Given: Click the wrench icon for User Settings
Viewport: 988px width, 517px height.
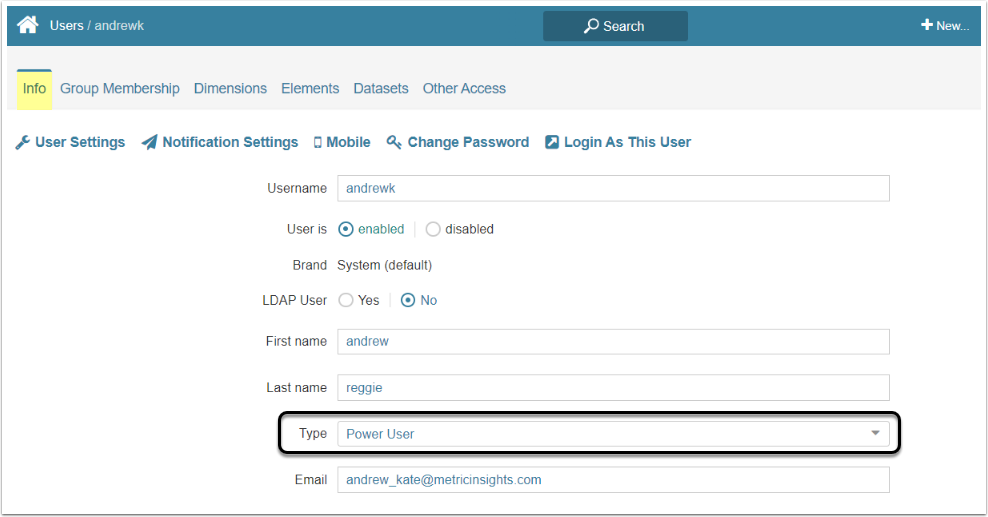Looking at the screenshot, I should pyautogui.click(x=23, y=143).
